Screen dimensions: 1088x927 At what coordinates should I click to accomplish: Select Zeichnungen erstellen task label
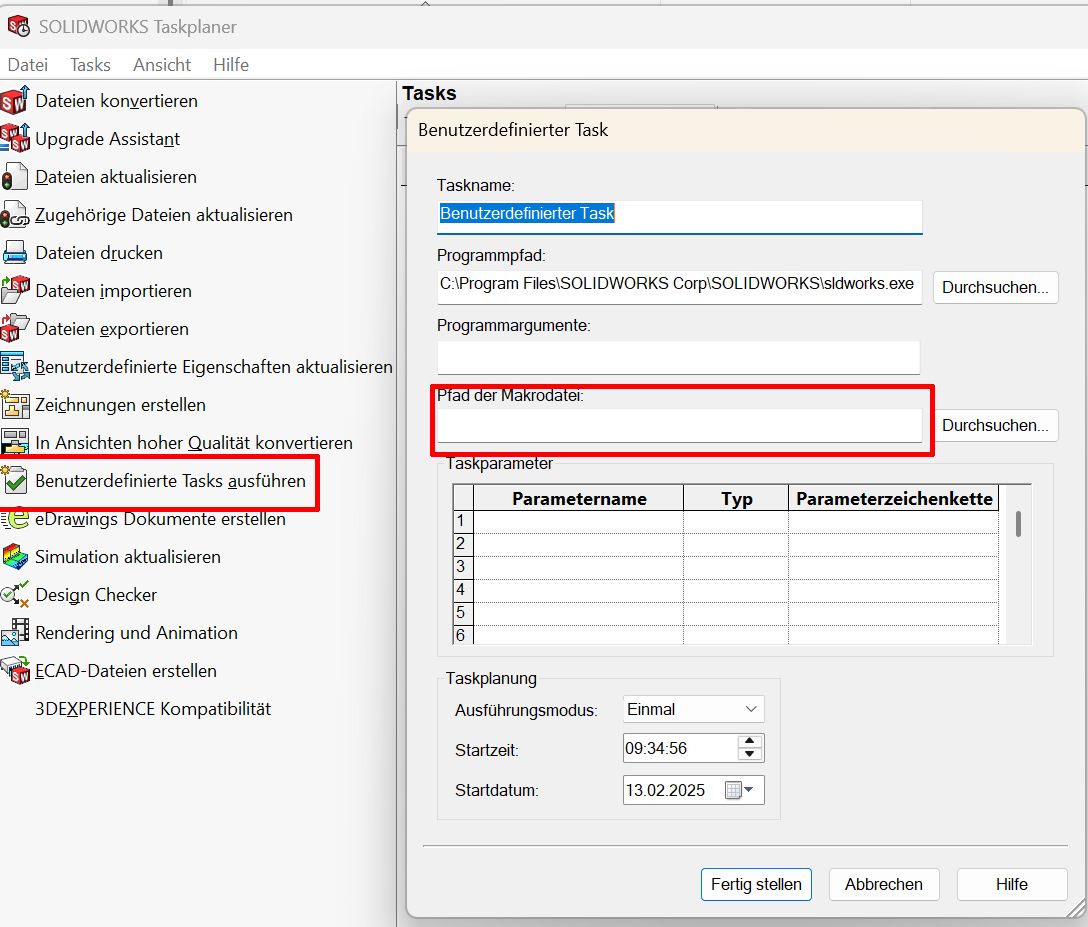tap(121, 405)
